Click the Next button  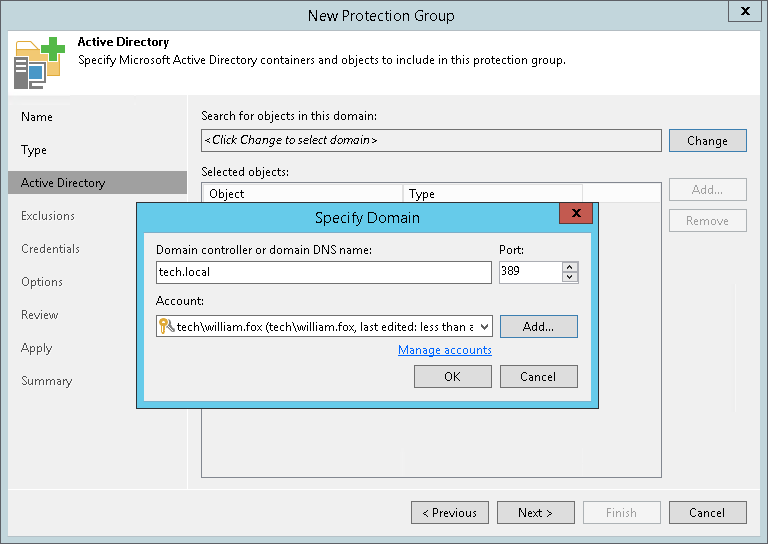click(536, 513)
